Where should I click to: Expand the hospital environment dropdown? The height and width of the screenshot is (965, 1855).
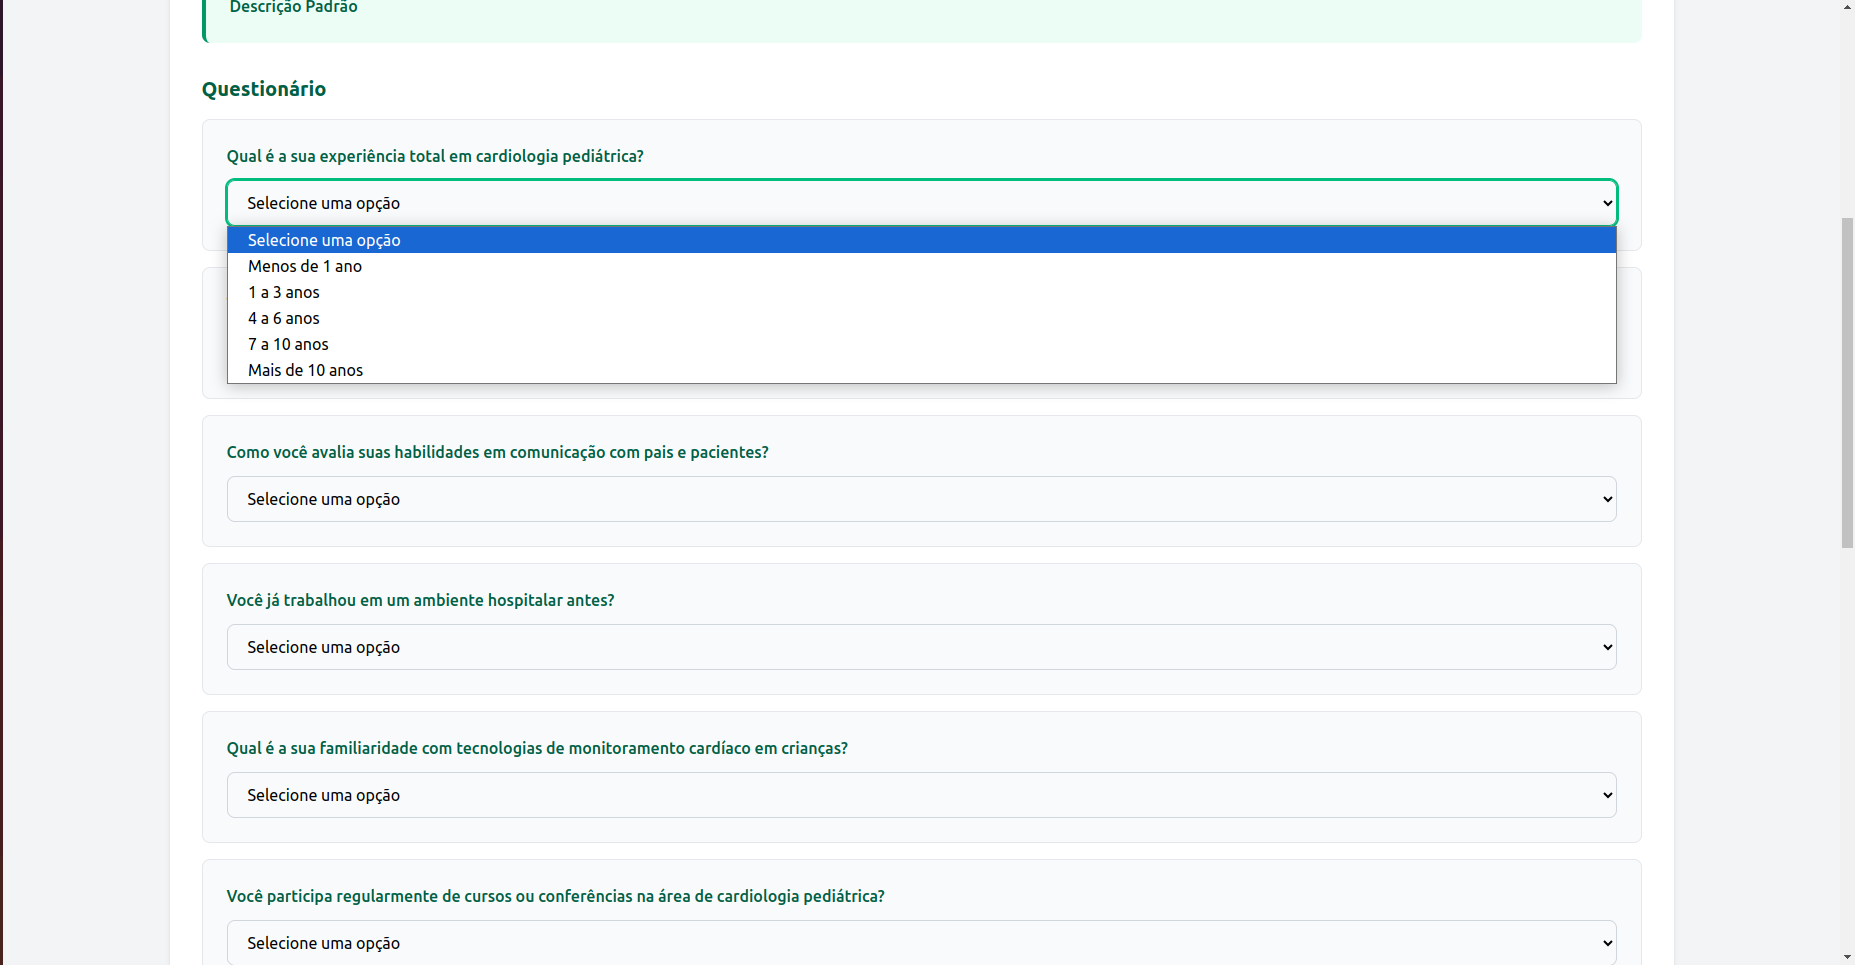click(x=920, y=647)
